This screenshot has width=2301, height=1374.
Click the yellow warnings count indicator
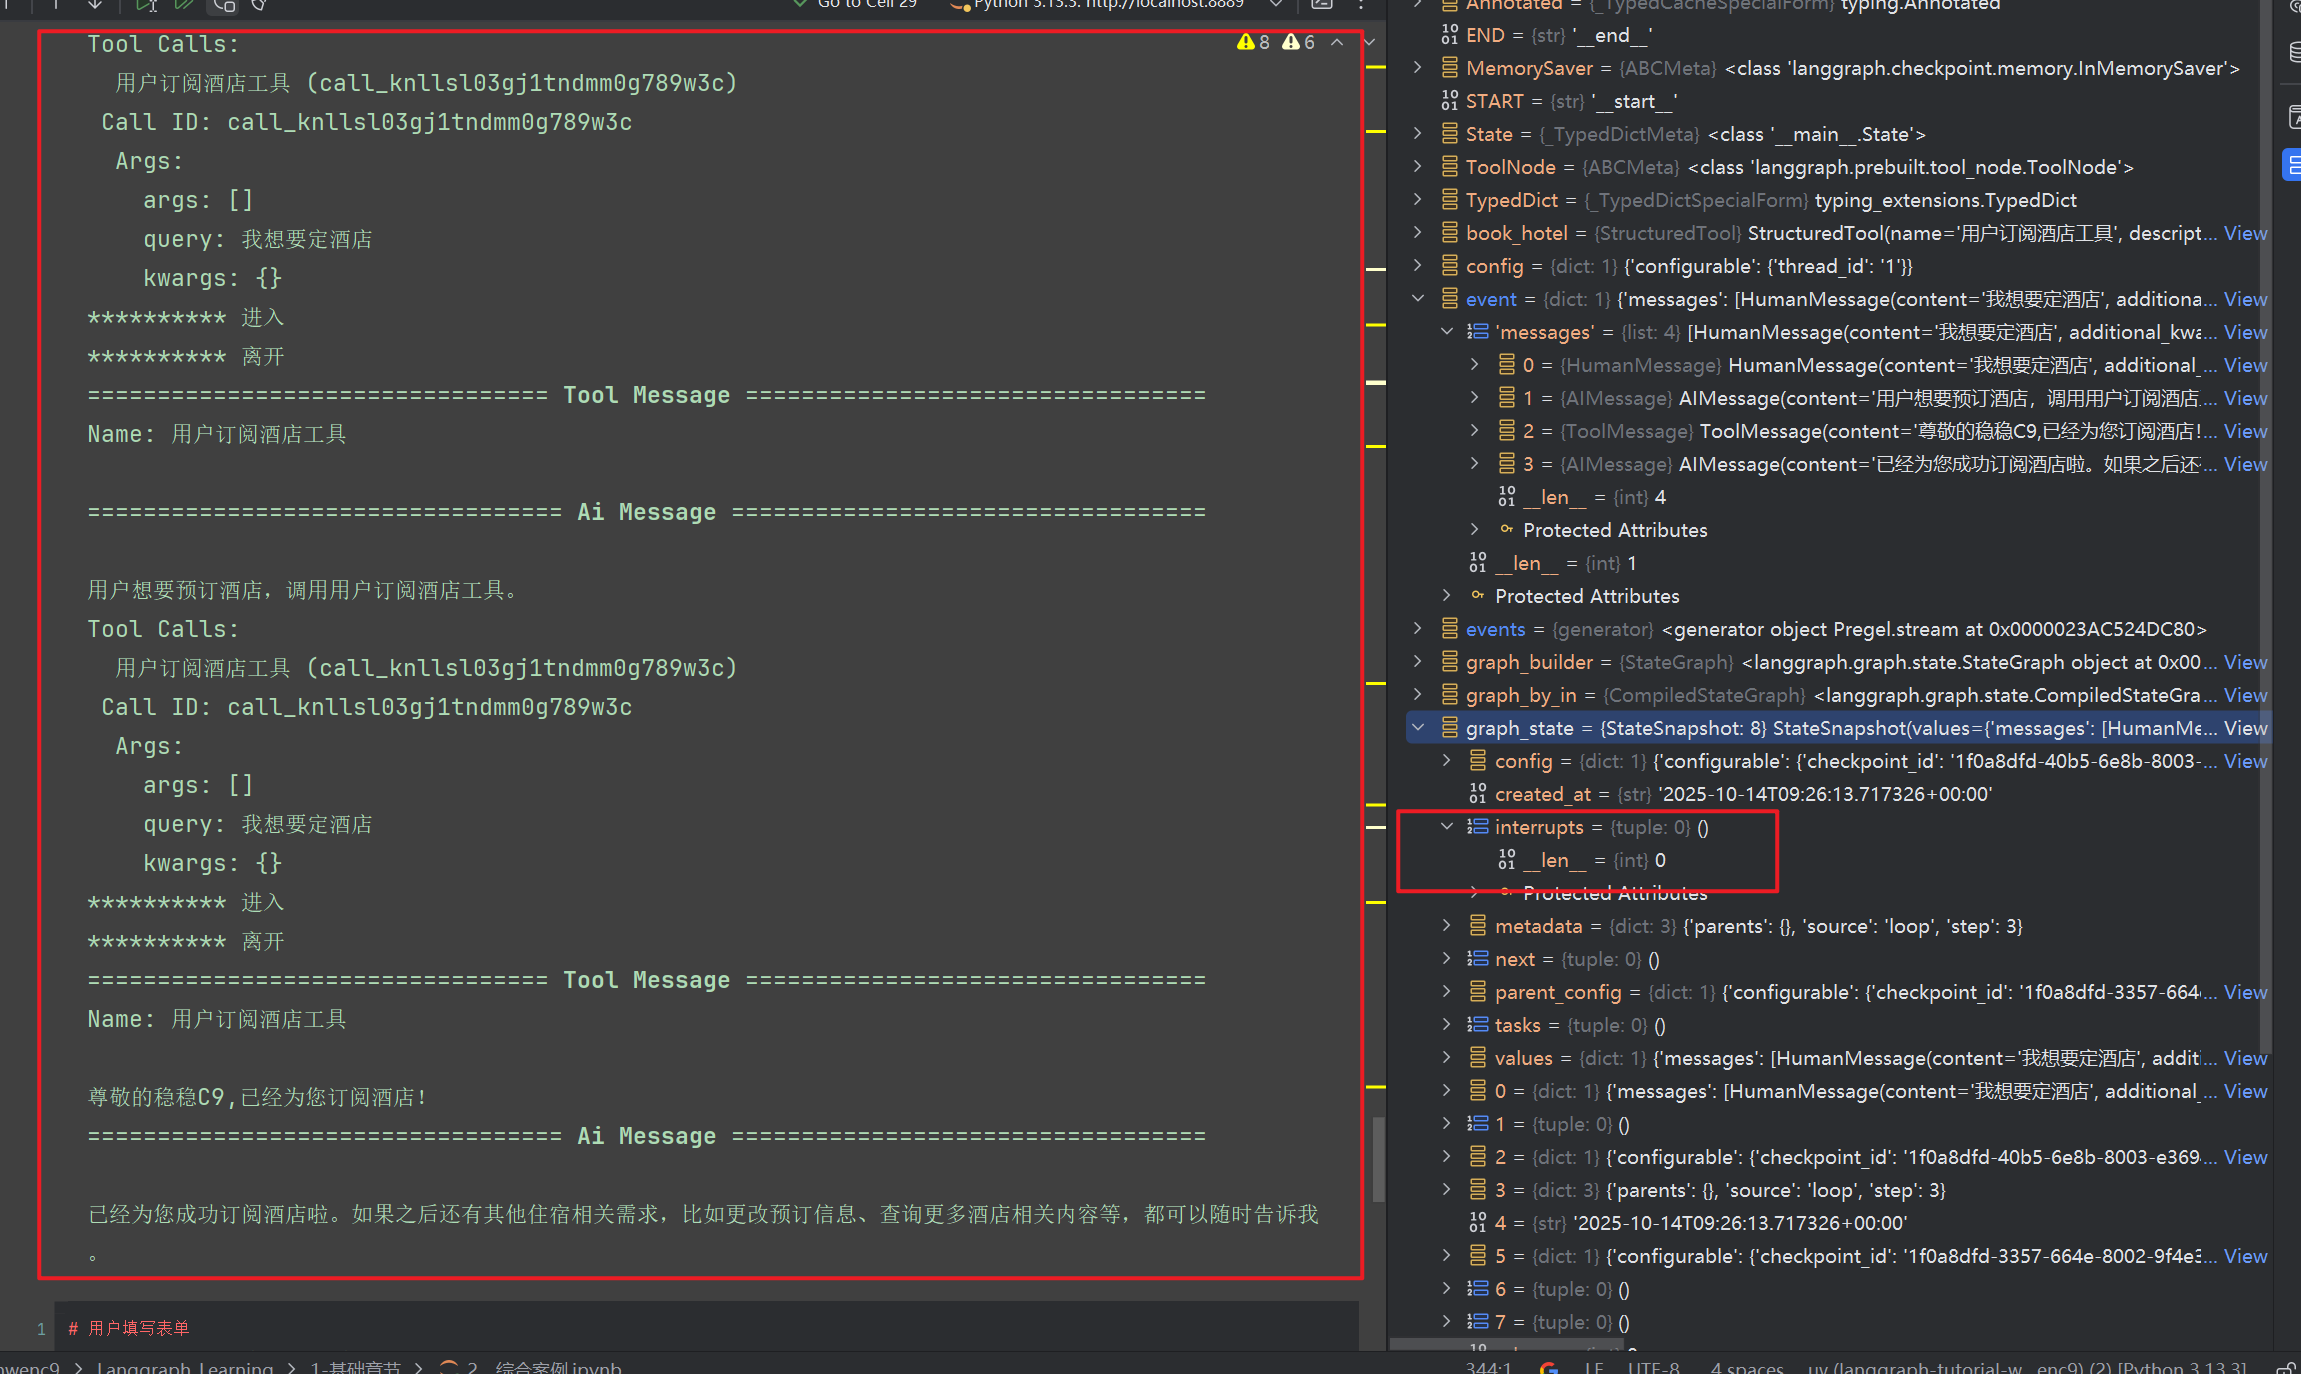click(1254, 42)
